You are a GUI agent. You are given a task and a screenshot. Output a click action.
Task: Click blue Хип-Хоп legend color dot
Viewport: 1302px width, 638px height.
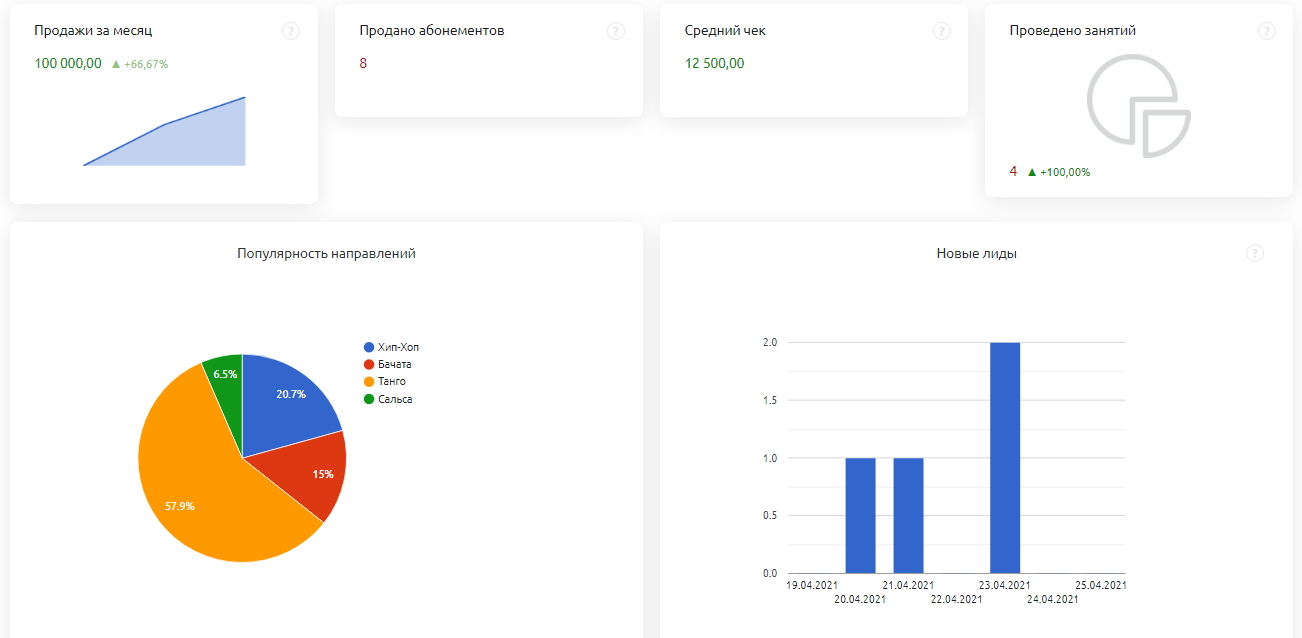point(369,347)
